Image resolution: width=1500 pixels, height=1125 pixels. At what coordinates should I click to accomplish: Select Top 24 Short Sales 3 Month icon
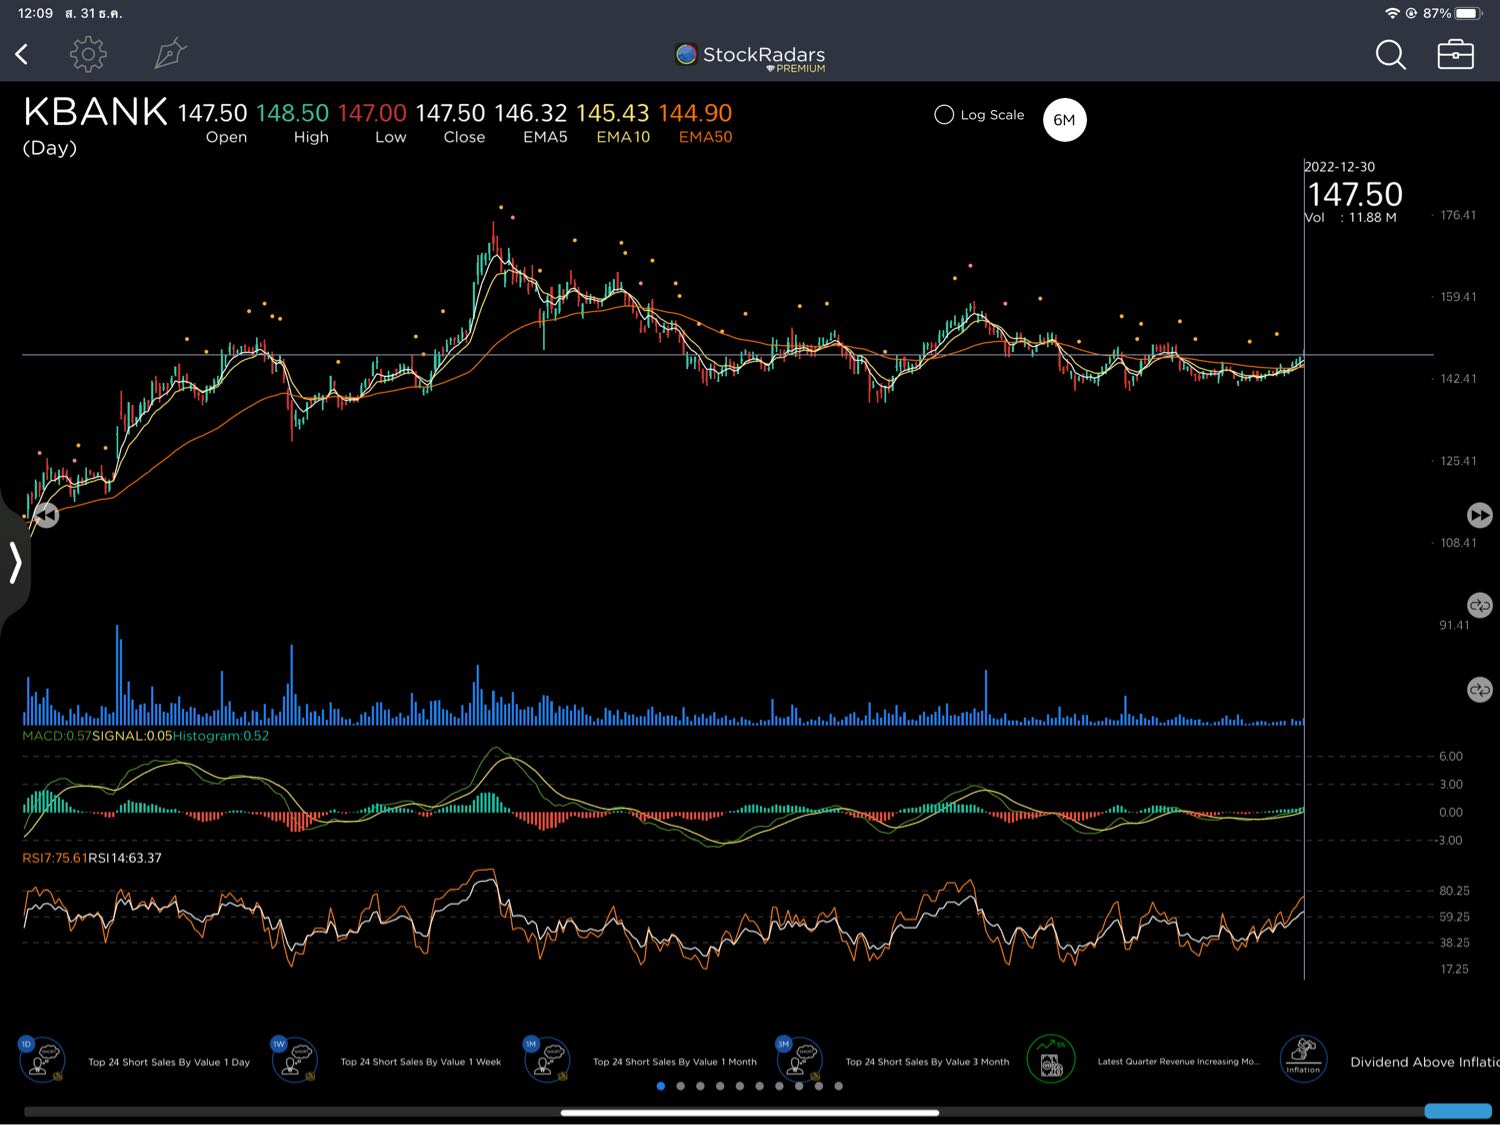[x=799, y=1061]
